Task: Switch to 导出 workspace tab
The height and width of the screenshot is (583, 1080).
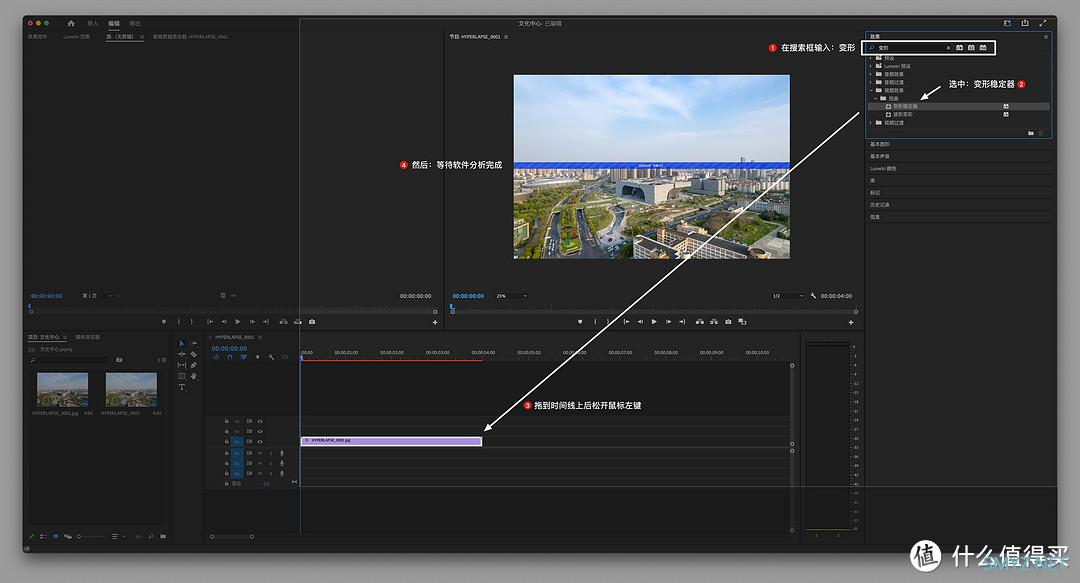Action: pos(135,23)
